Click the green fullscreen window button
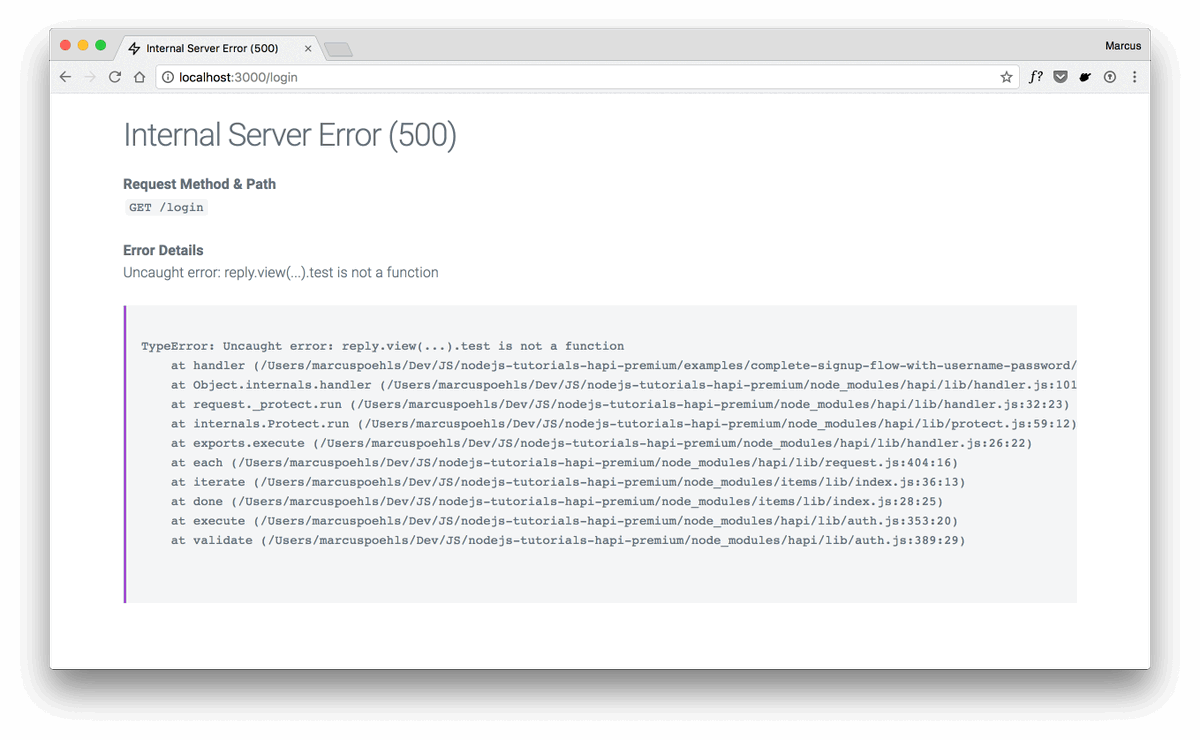This screenshot has height=740, width=1200. pos(100,45)
